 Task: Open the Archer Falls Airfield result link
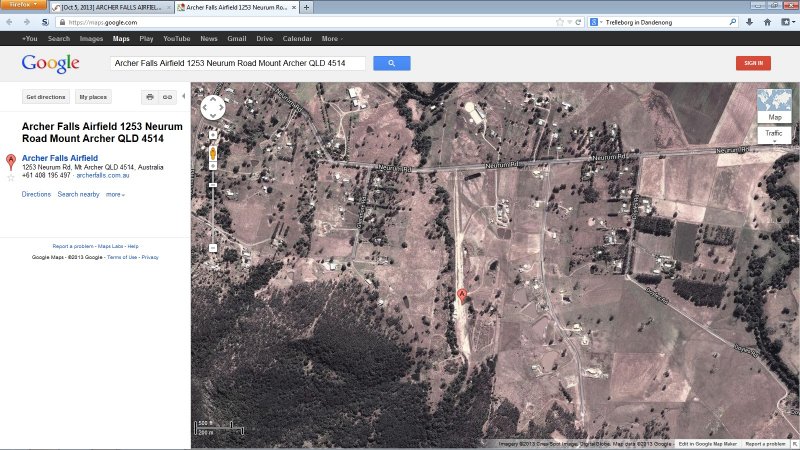pos(60,158)
